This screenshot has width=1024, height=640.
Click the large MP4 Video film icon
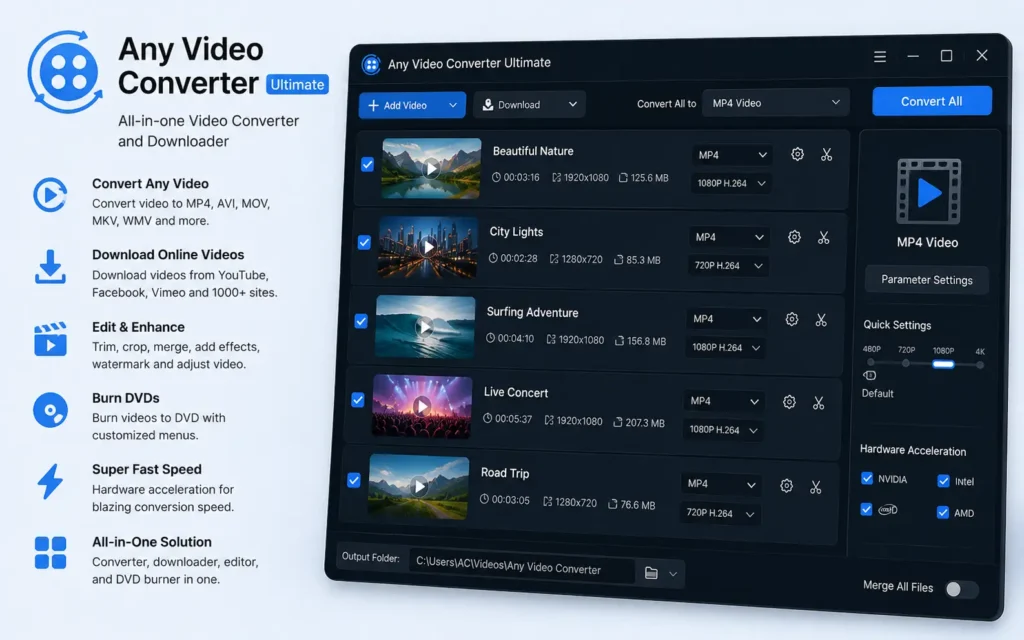[929, 192]
